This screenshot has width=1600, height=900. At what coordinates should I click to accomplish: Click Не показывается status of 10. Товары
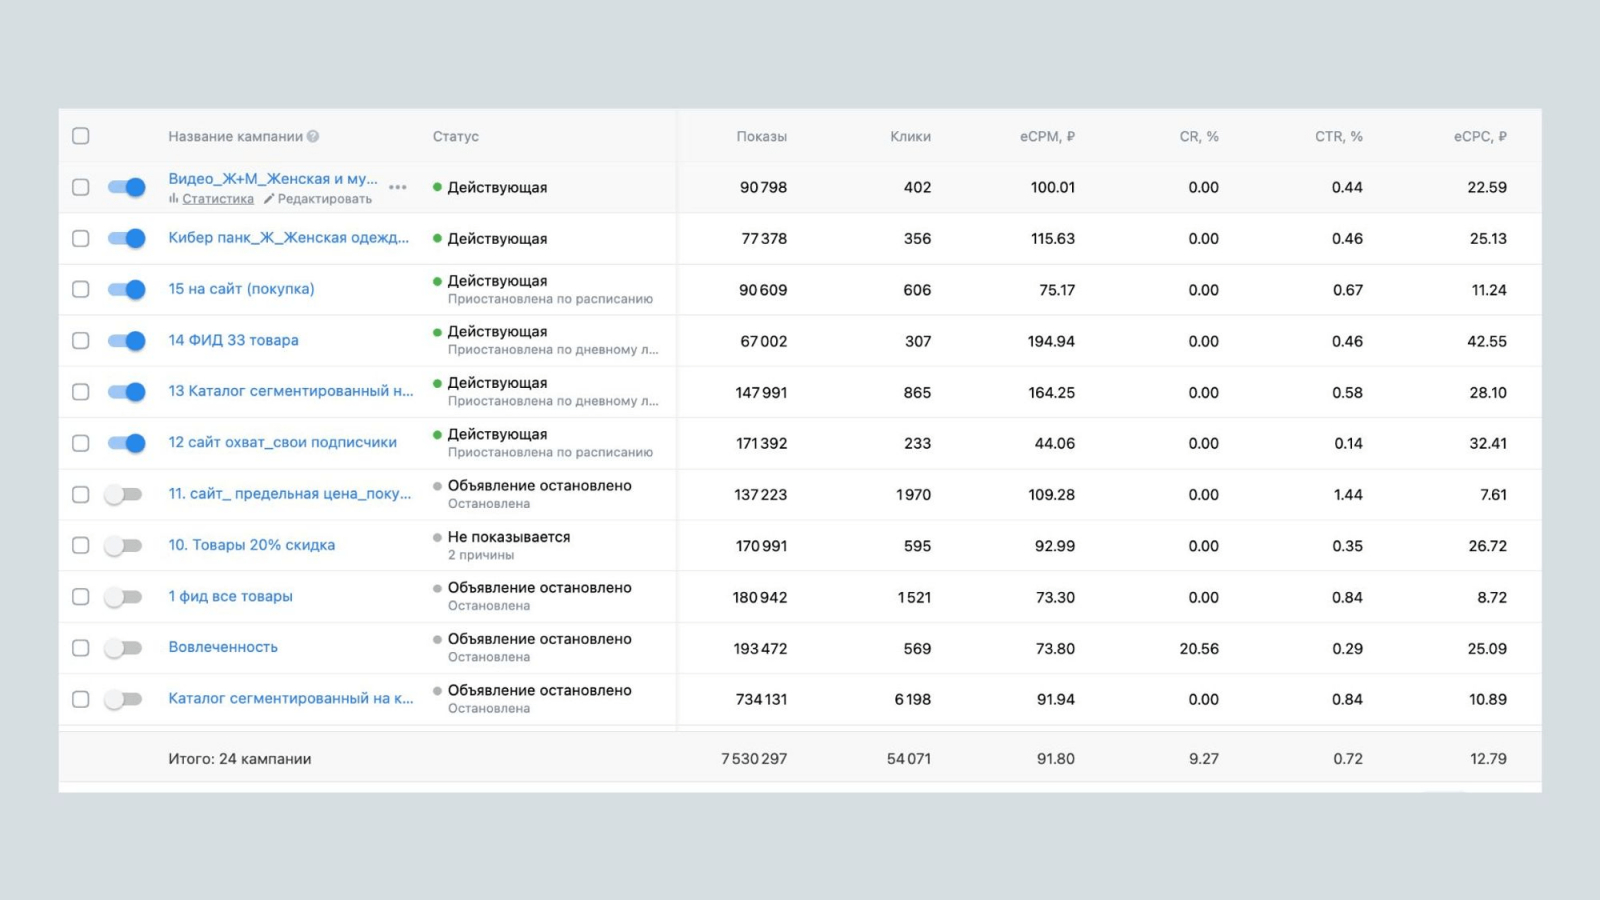click(x=509, y=537)
